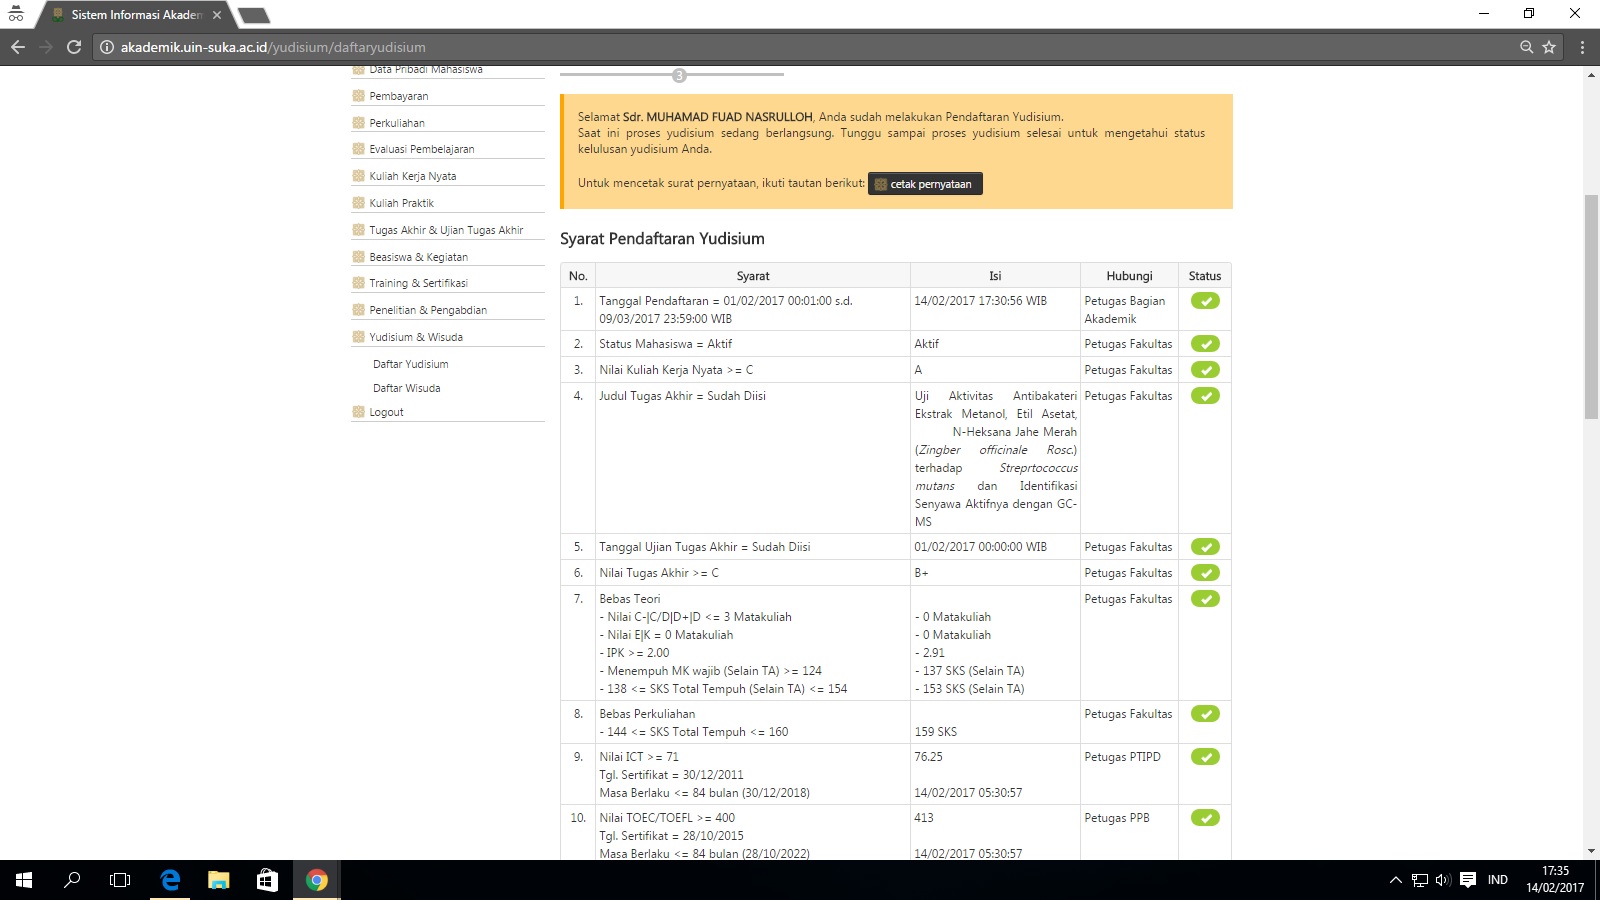Open Chrome's three-dot menu

(x=1582, y=47)
